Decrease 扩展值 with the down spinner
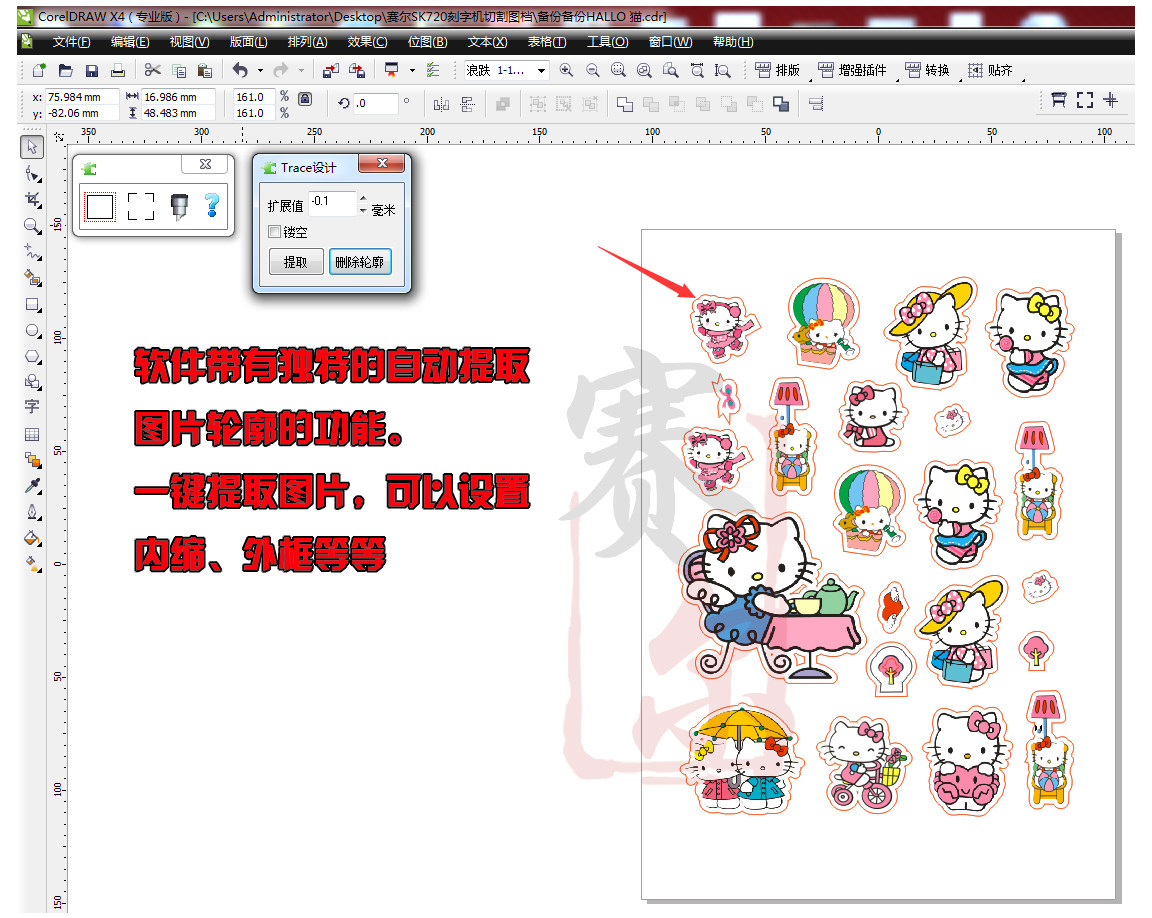 coord(363,210)
